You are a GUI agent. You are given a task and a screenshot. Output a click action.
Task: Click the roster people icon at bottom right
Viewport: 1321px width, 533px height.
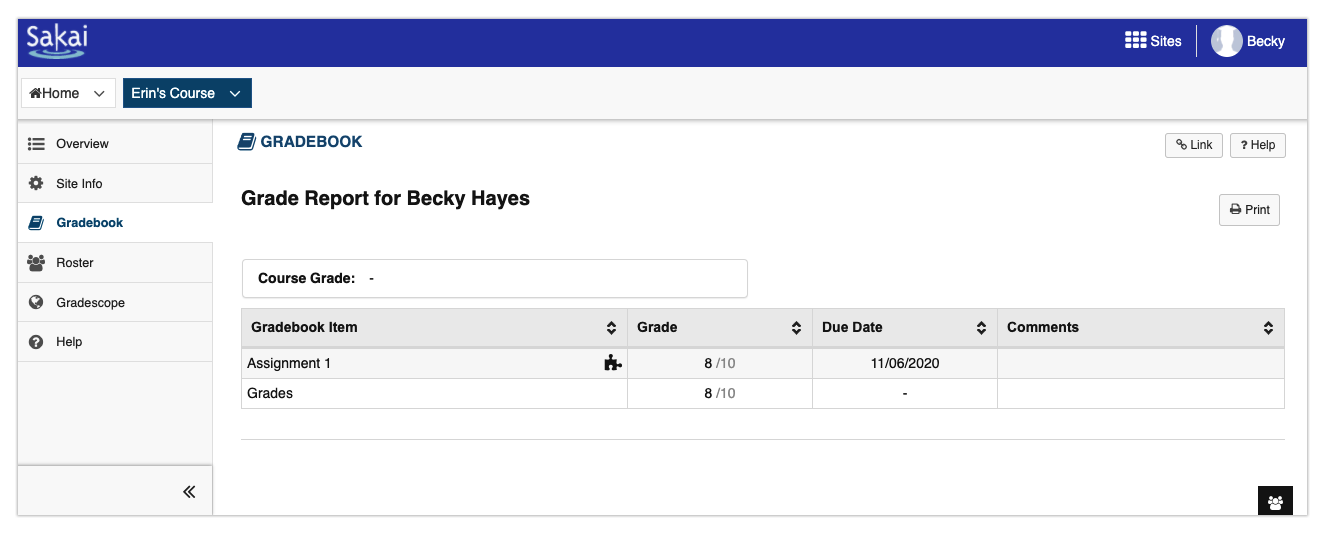click(x=1274, y=502)
